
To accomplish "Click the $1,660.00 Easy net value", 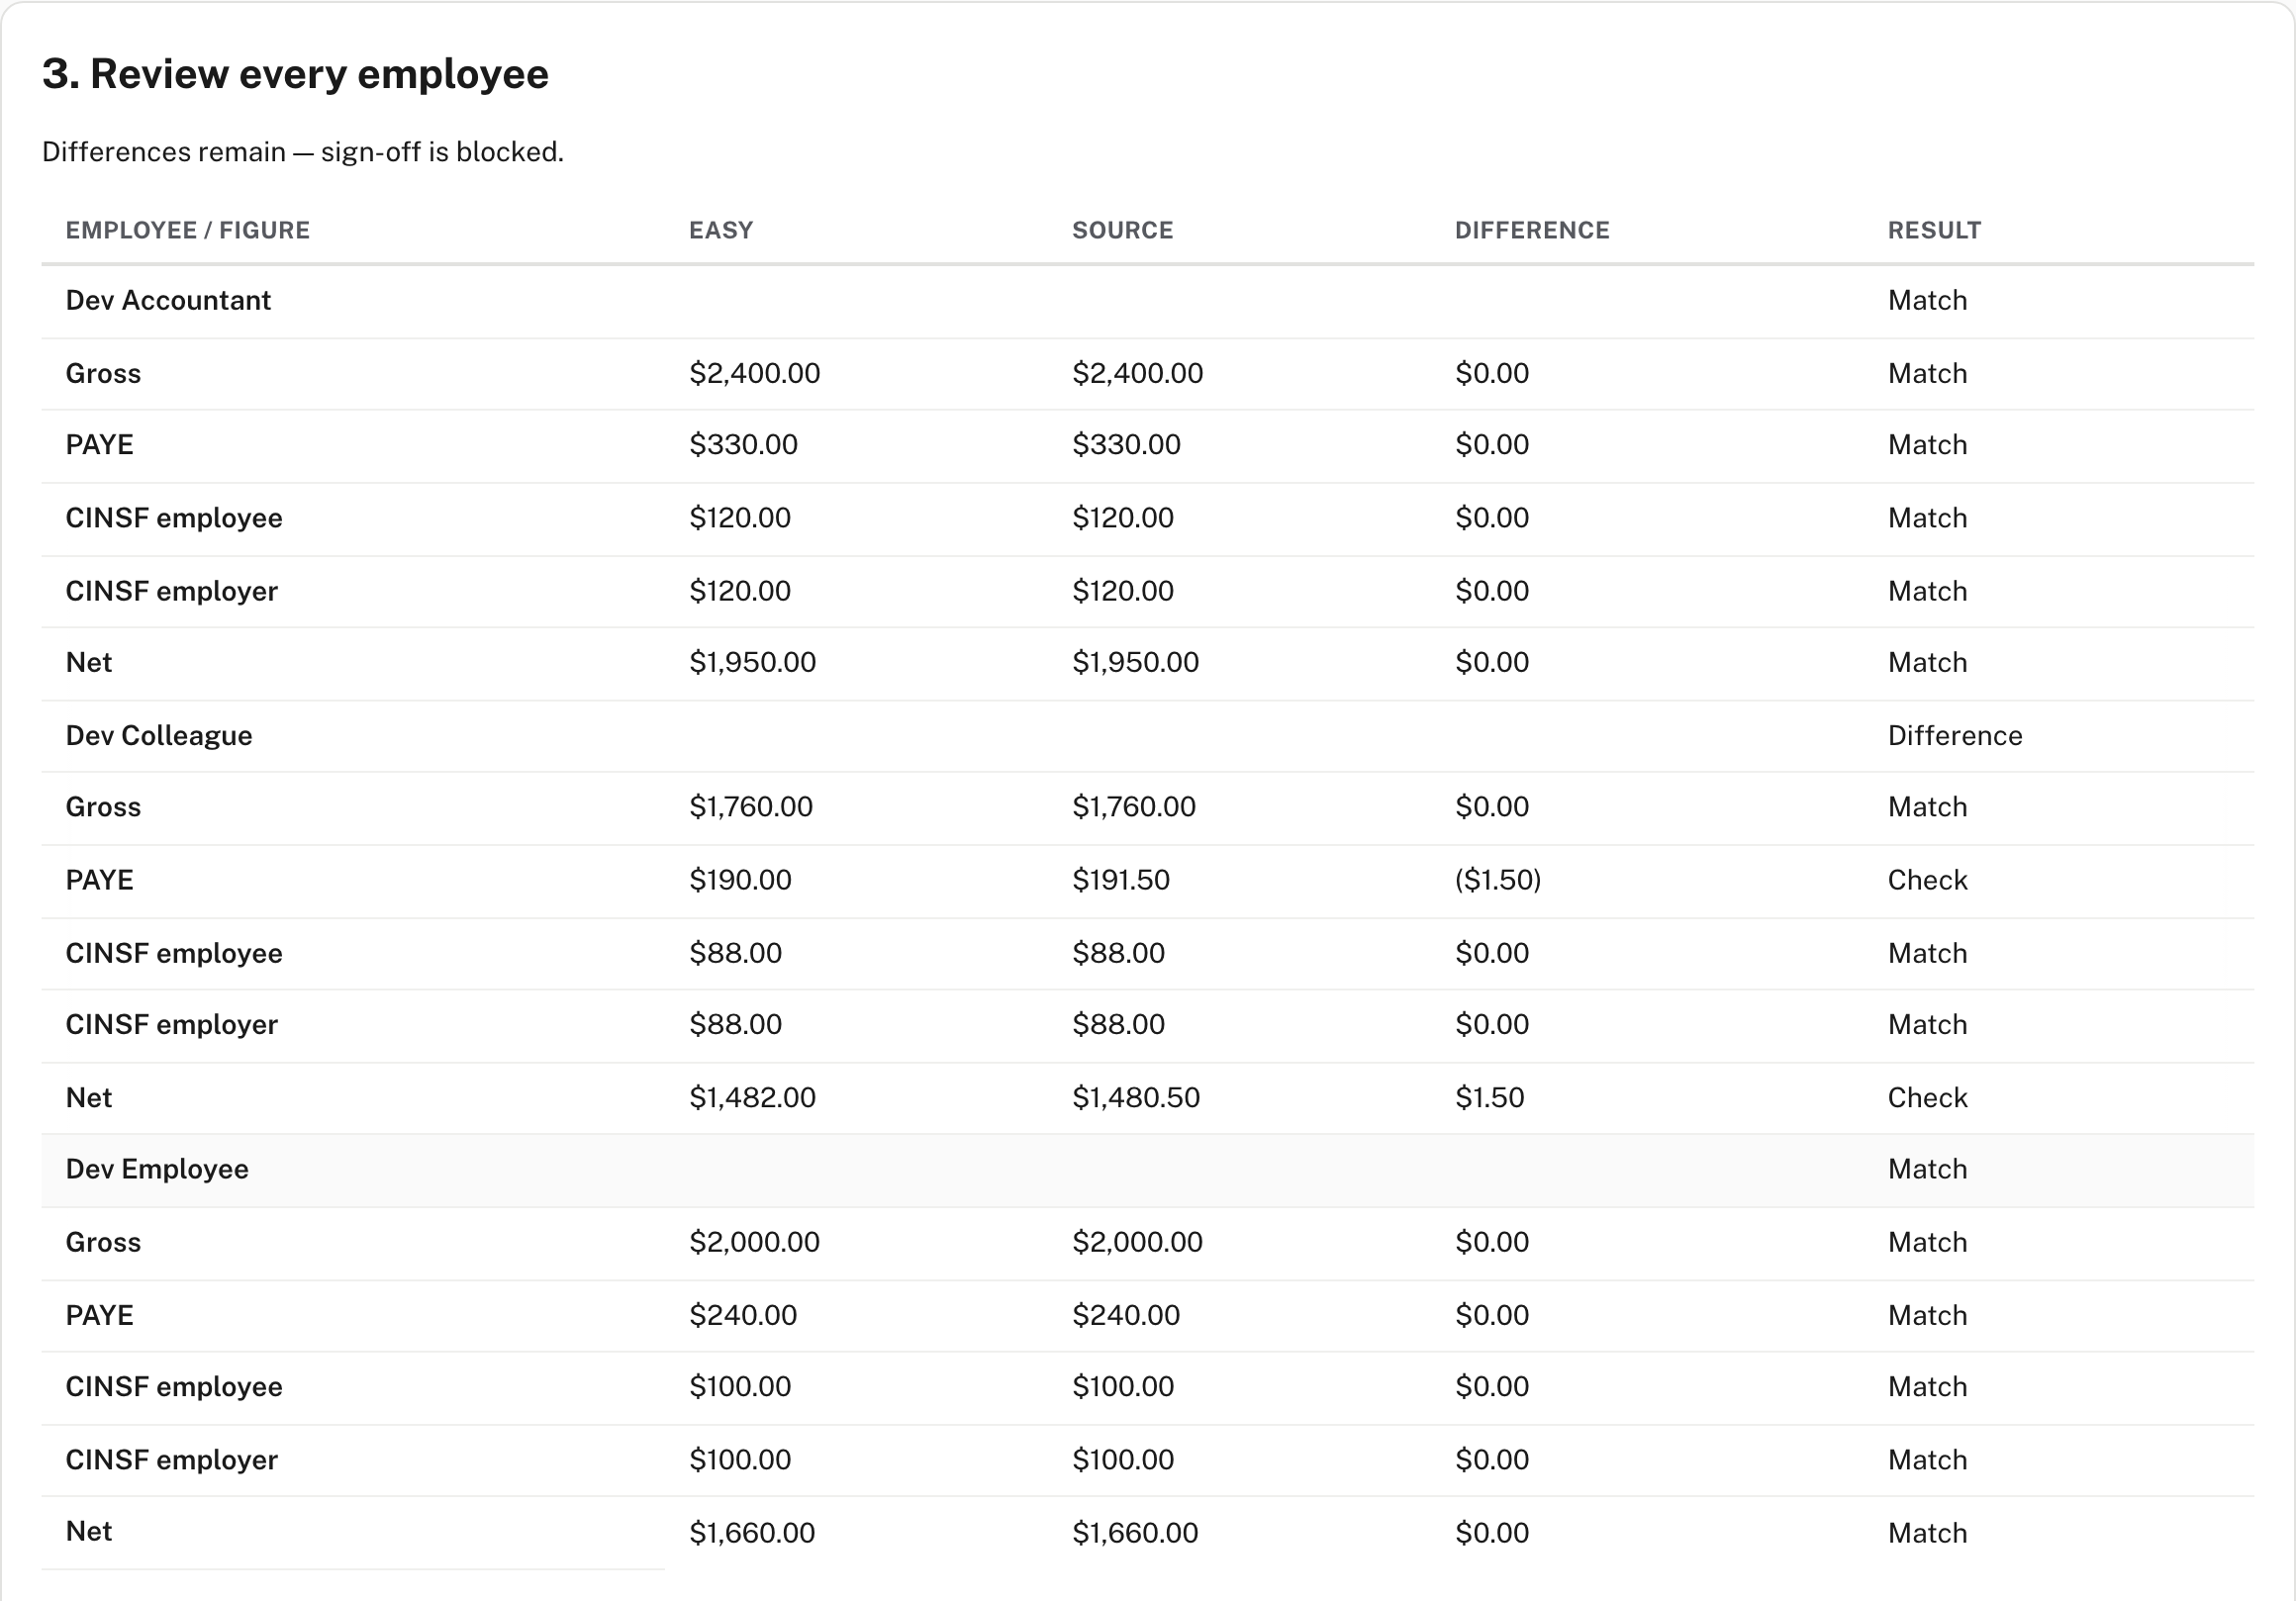I will [752, 1533].
